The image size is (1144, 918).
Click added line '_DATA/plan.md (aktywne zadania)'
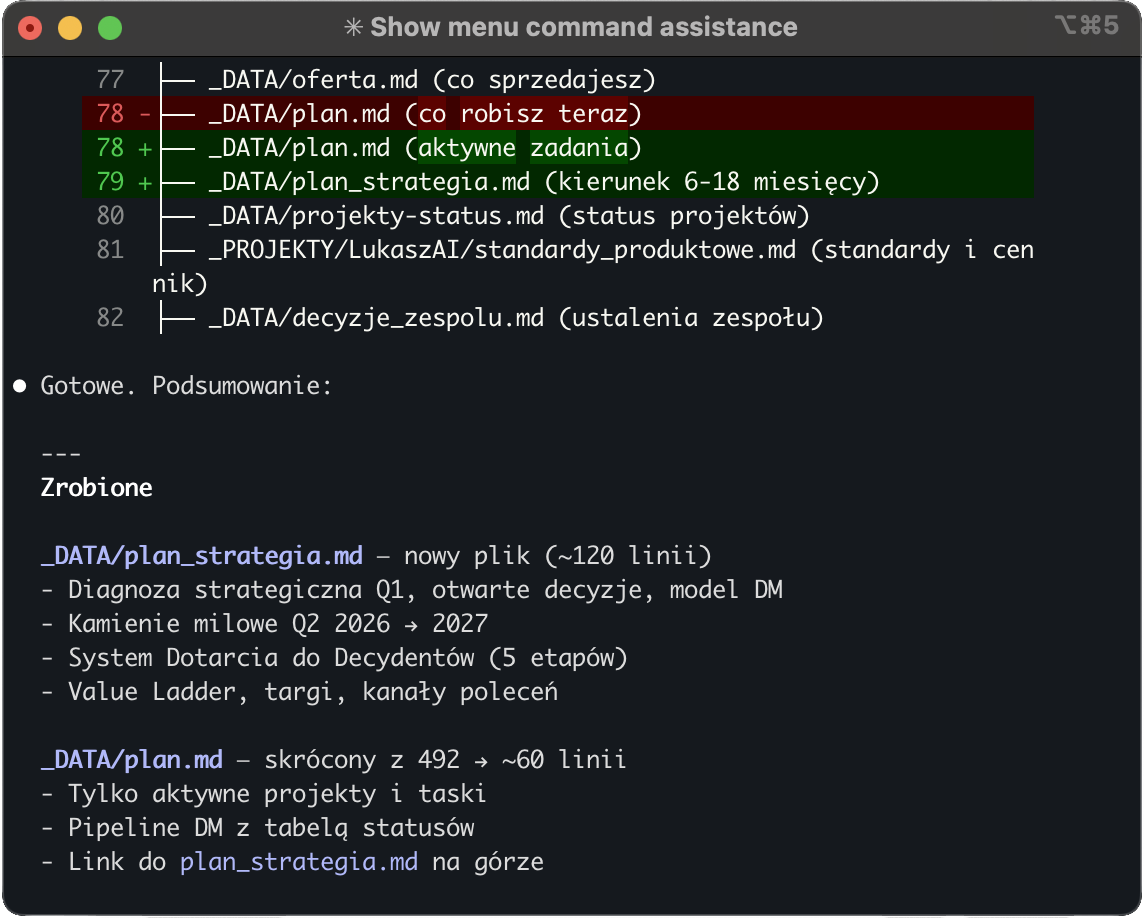[425, 148]
